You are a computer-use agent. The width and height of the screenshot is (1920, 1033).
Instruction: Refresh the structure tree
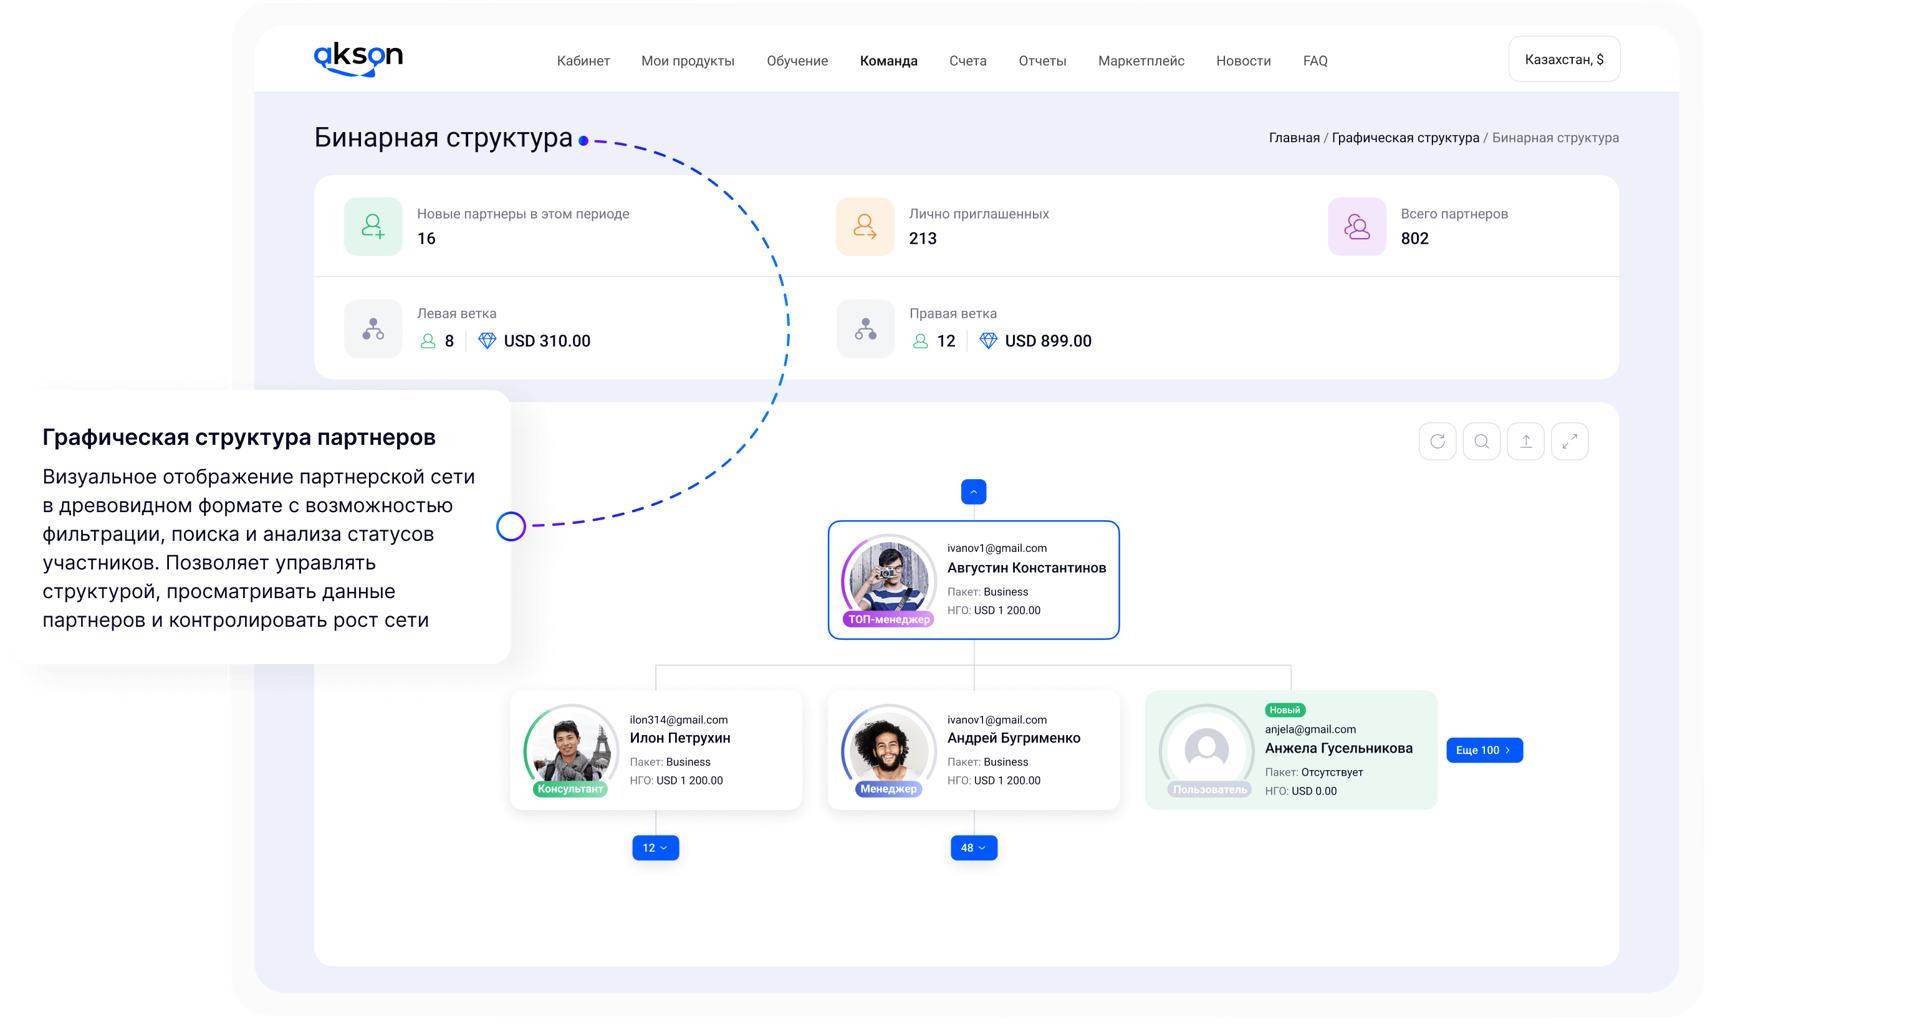pyautogui.click(x=1437, y=441)
